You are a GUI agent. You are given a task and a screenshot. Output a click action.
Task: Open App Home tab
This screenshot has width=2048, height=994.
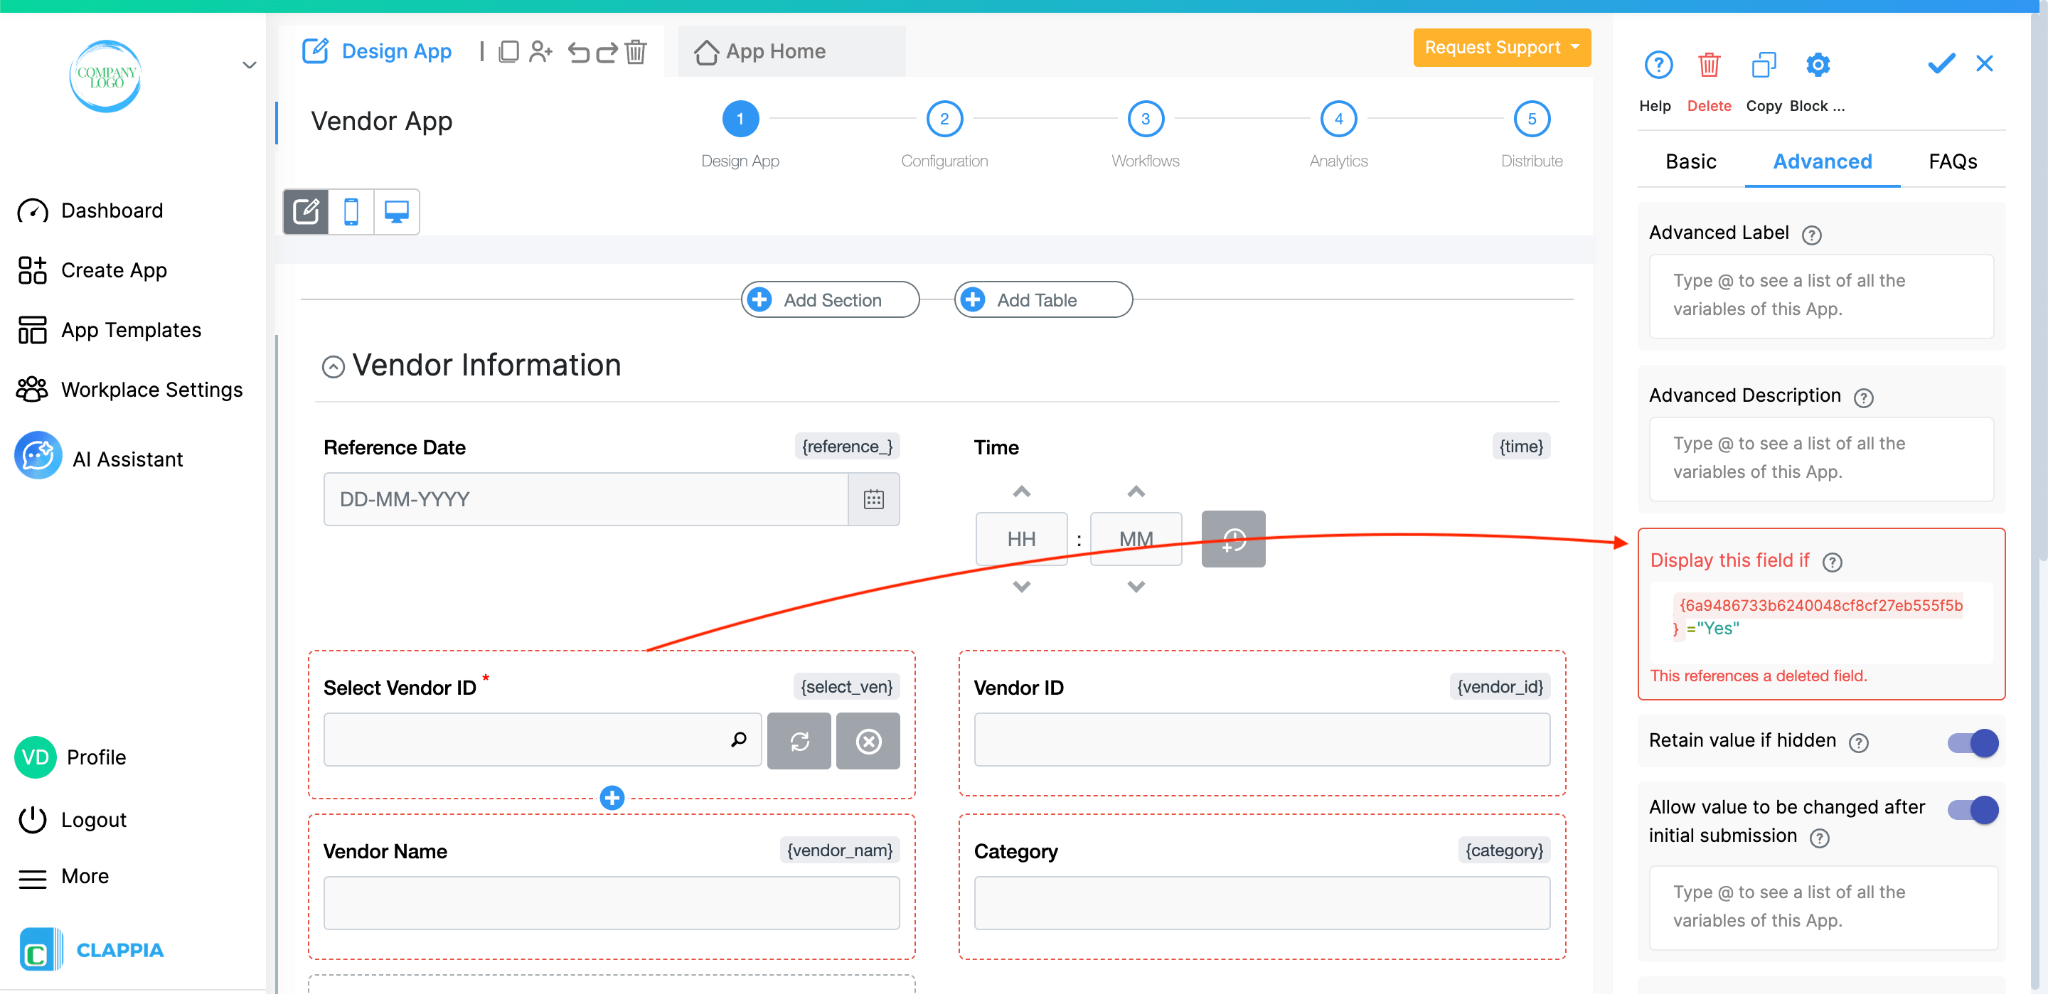[x=791, y=51]
